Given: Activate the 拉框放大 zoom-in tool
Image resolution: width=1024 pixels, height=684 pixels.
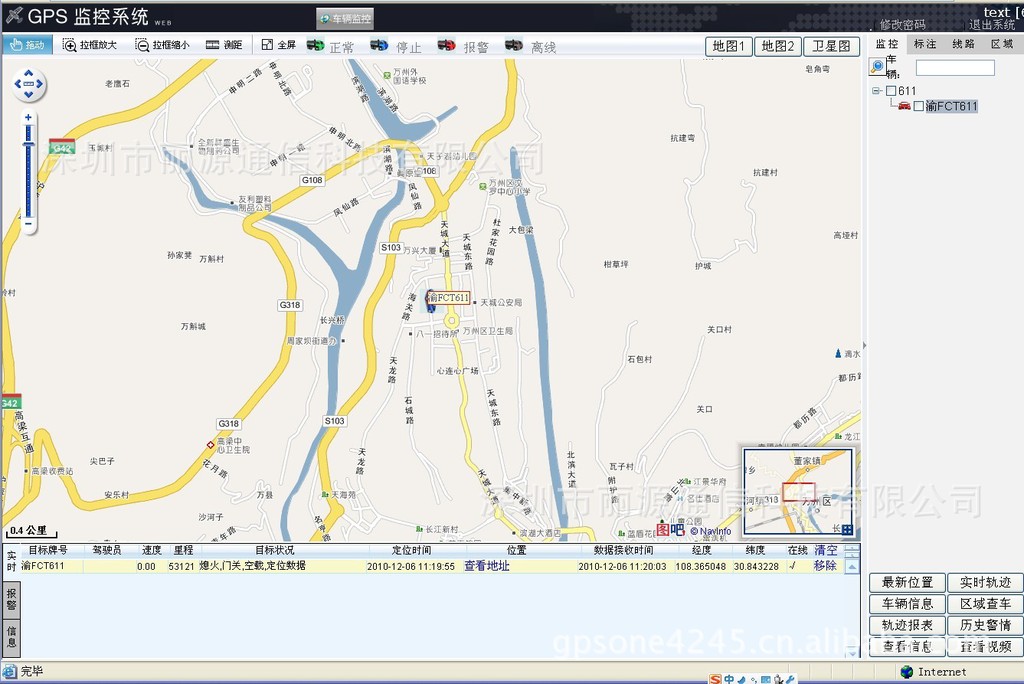Looking at the screenshot, I should [x=90, y=45].
